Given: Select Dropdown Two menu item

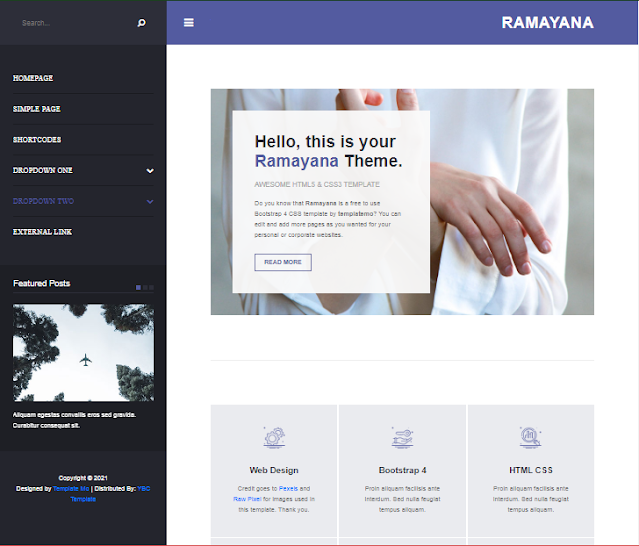Looking at the screenshot, I should 43,201.
